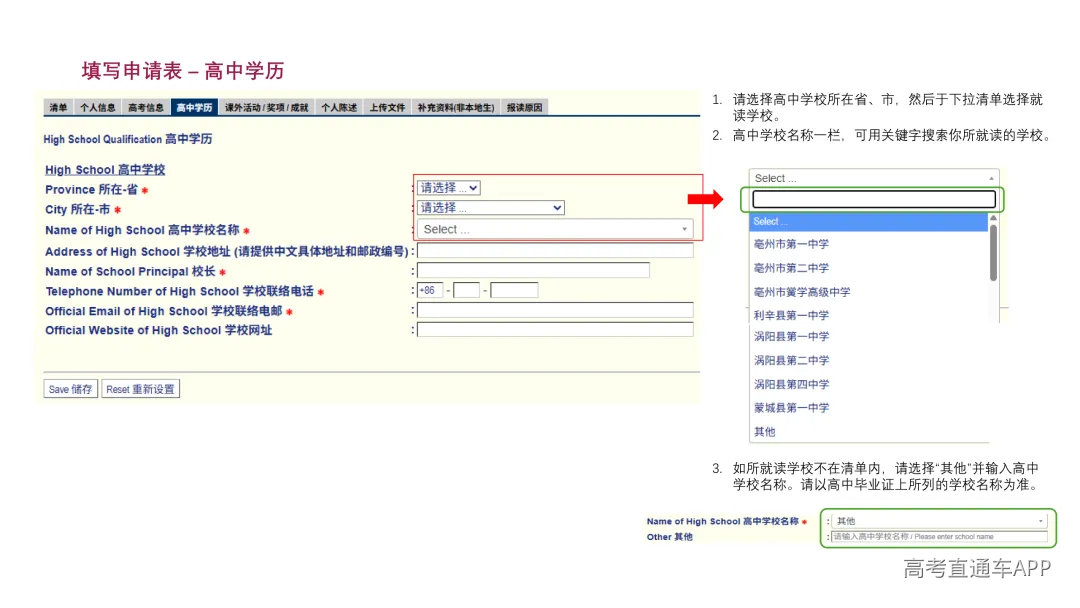Choose 蒙城县第一中学 from the list
The width and height of the screenshot is (1080, 608).
click(x=791, y=408)
